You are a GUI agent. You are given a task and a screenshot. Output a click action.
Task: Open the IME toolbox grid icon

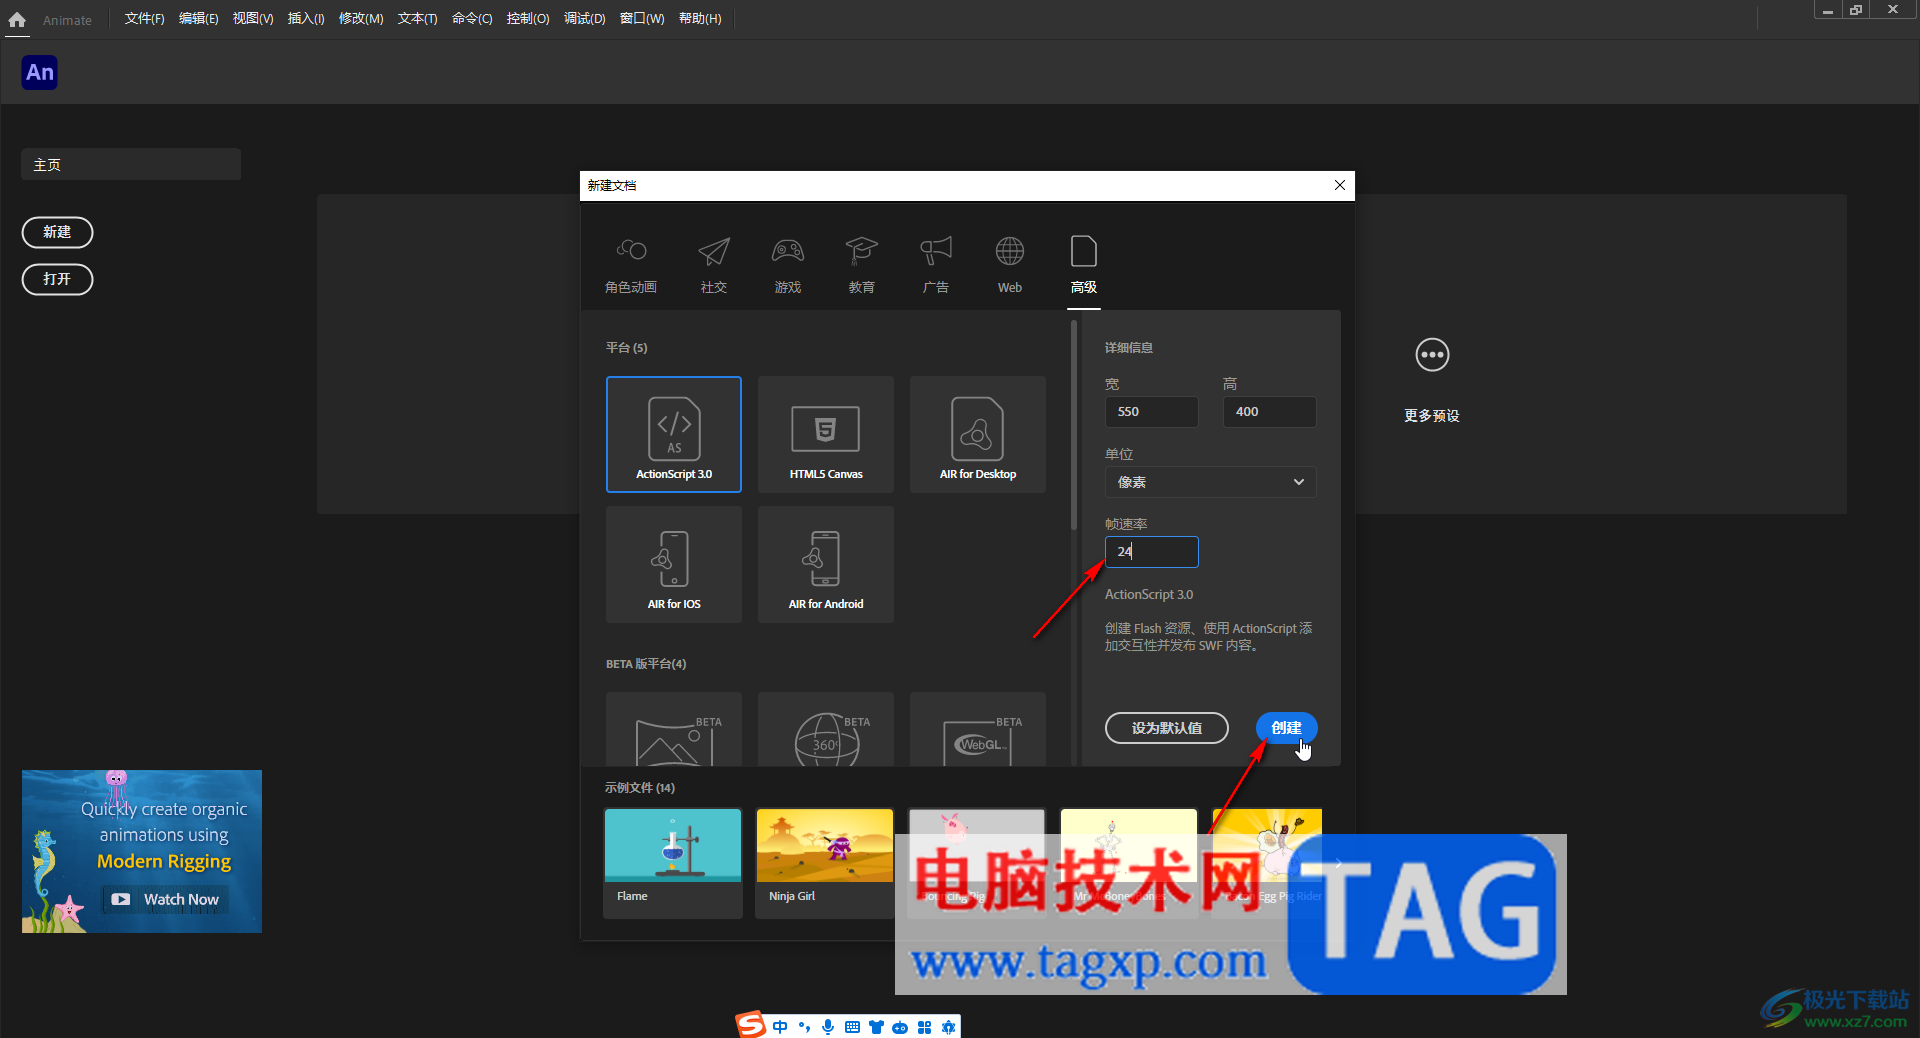[x=924, y=1027]
